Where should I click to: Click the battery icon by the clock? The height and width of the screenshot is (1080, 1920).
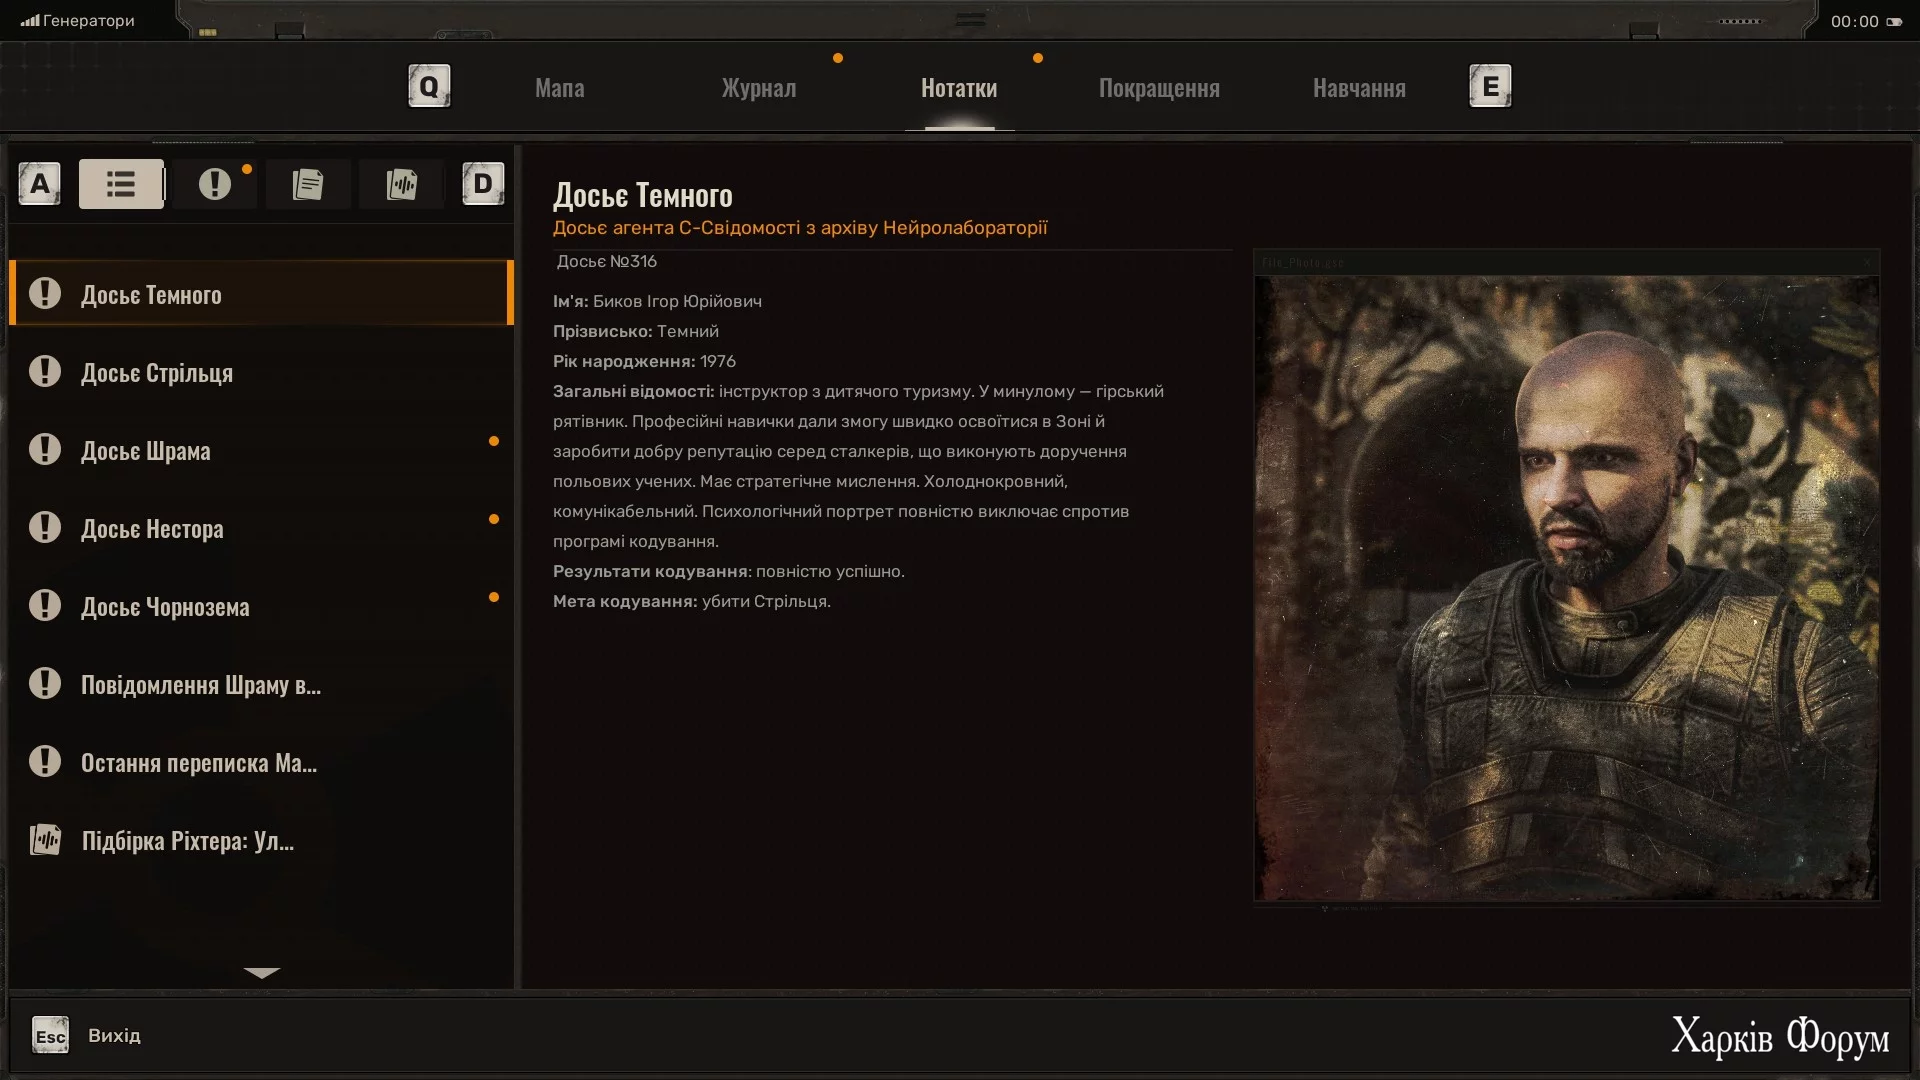[x=1894, y=21]
